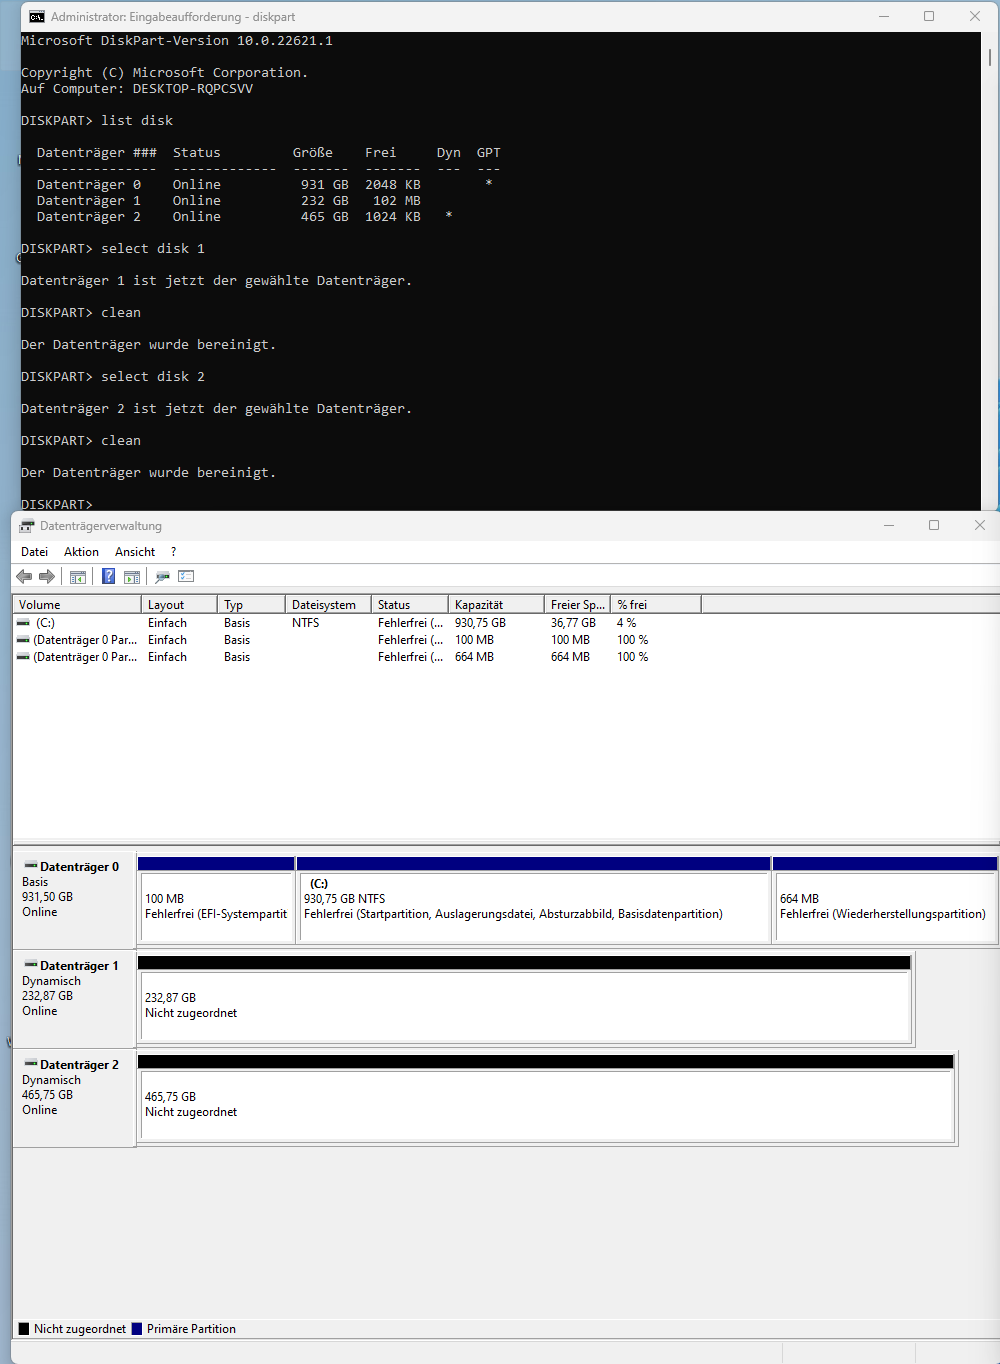Minimize the Datenträgerverwaltung window
This screenshot has width=1000, height=1364.
point(888,525)
